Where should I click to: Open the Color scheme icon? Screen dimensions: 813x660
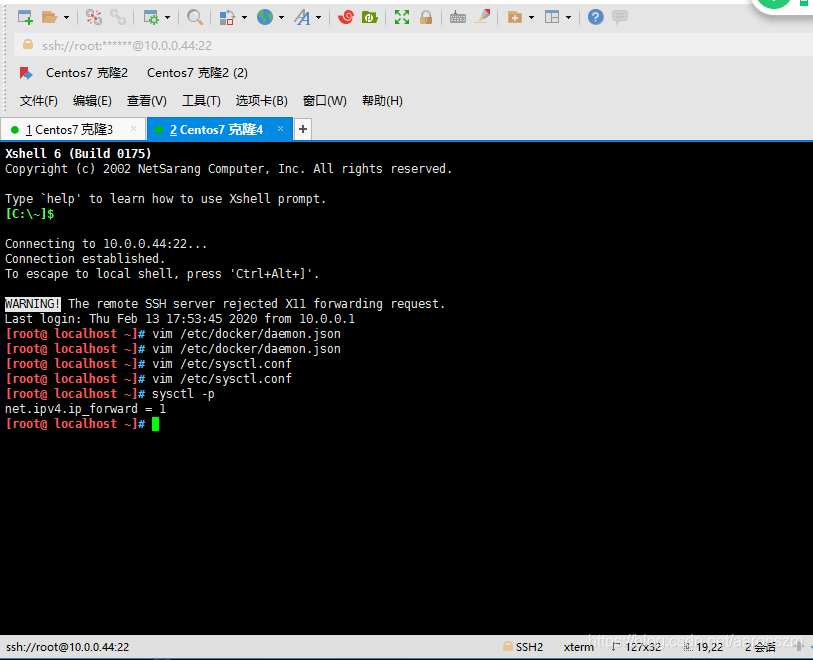click(x=227, y=17)
